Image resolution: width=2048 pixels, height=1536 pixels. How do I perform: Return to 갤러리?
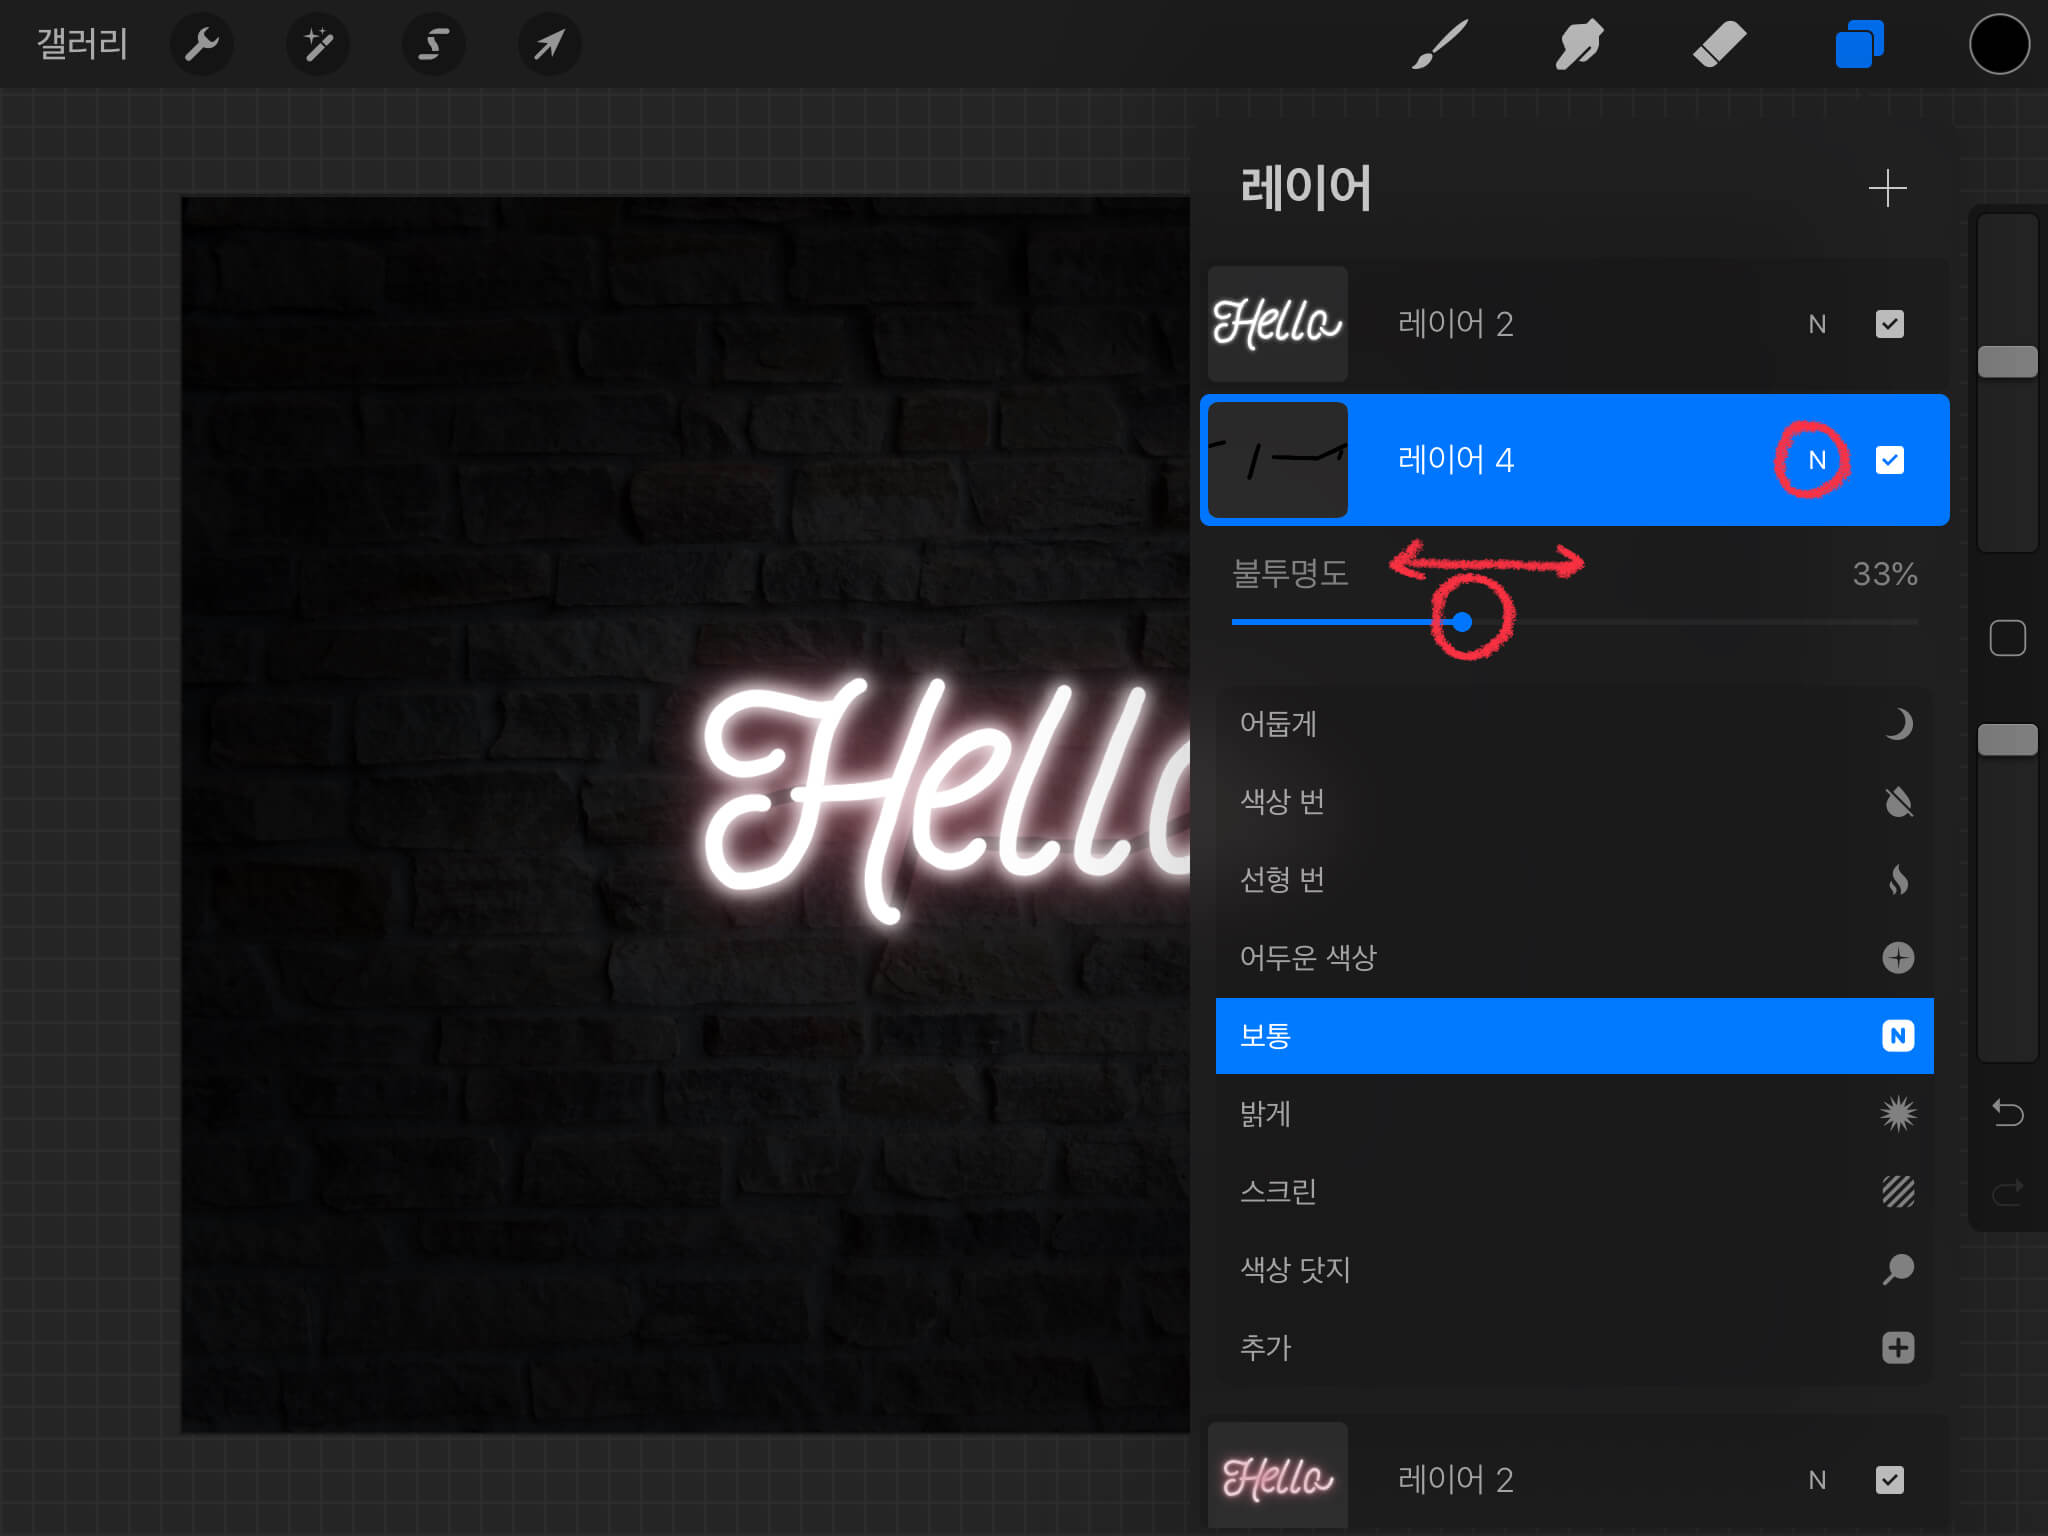(82, 45)
